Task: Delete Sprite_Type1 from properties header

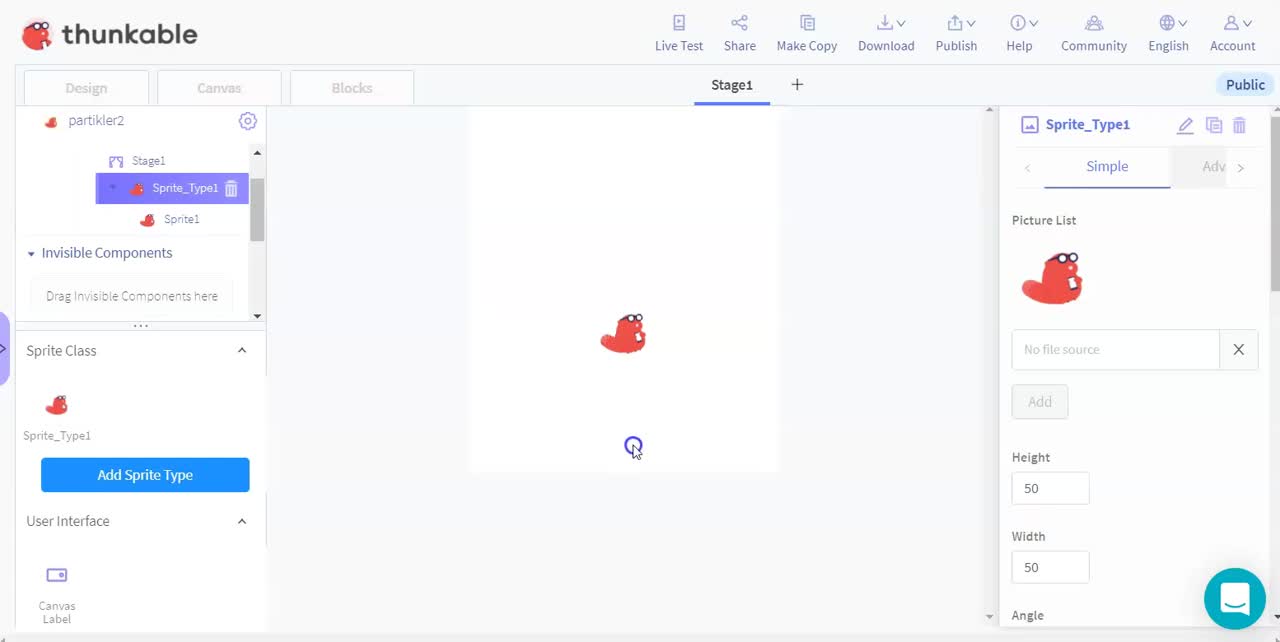Action: click(x=1239, y=125)
